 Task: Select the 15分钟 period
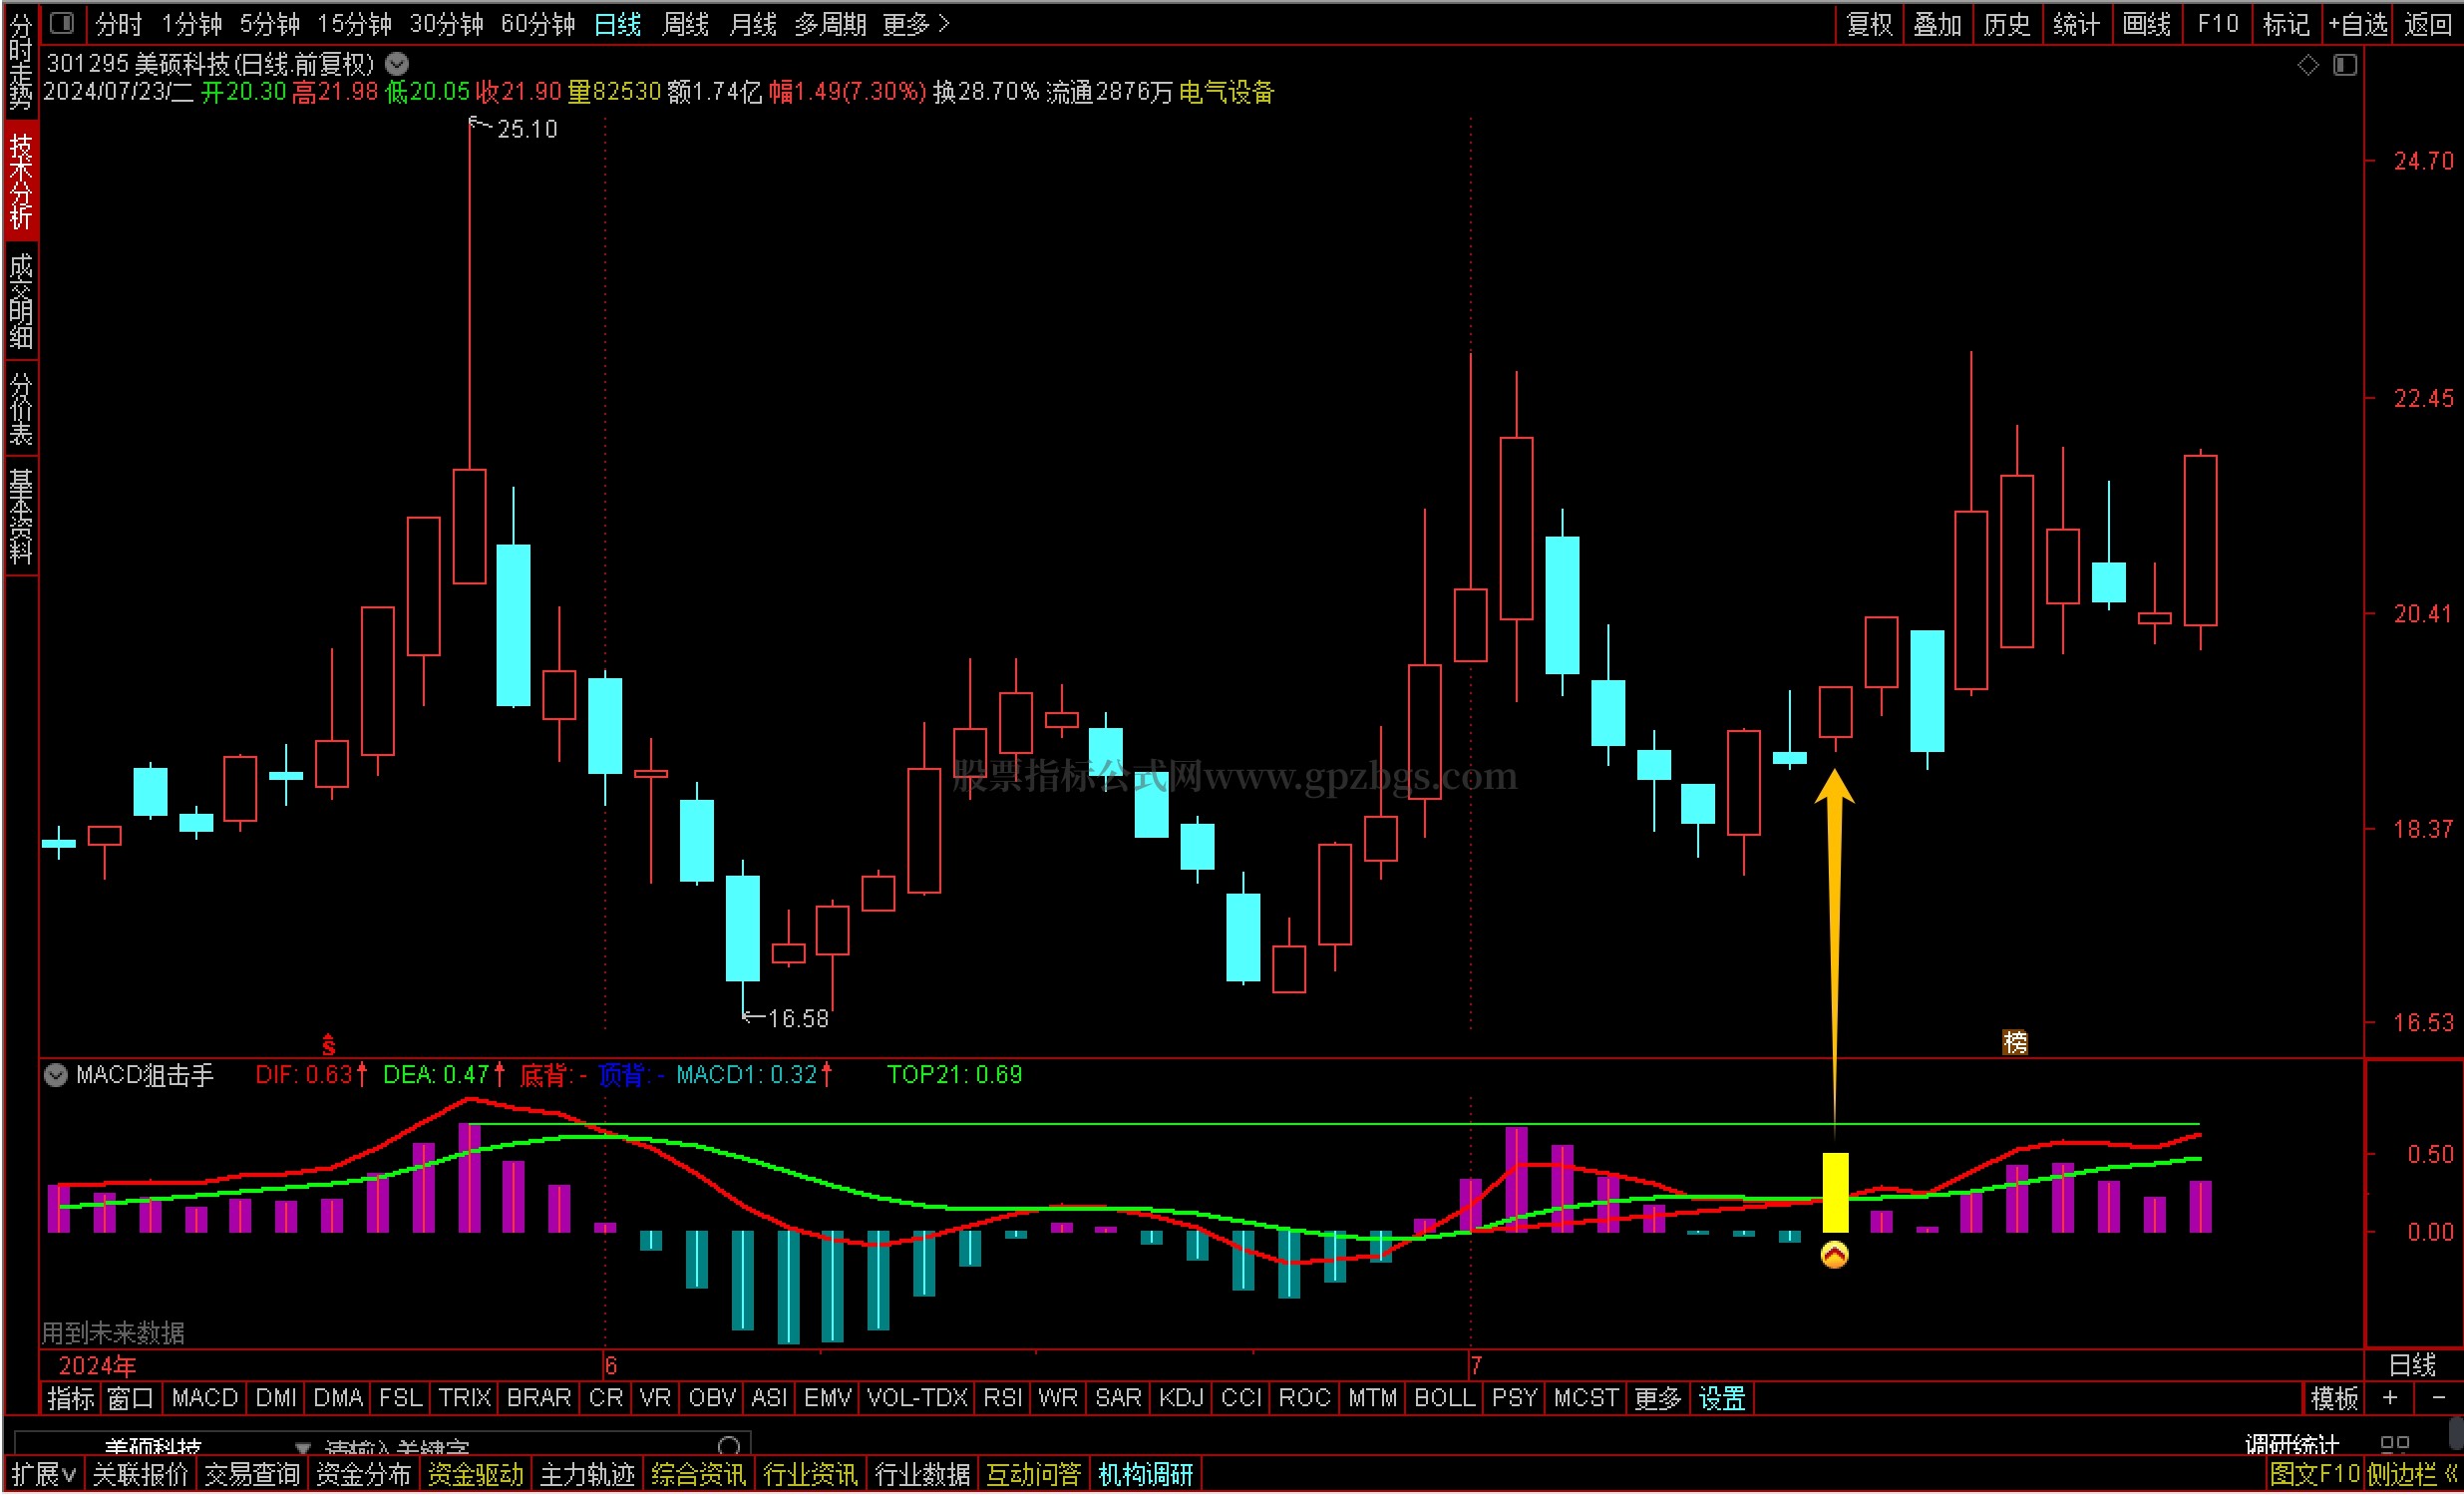(x=355, y=23)
